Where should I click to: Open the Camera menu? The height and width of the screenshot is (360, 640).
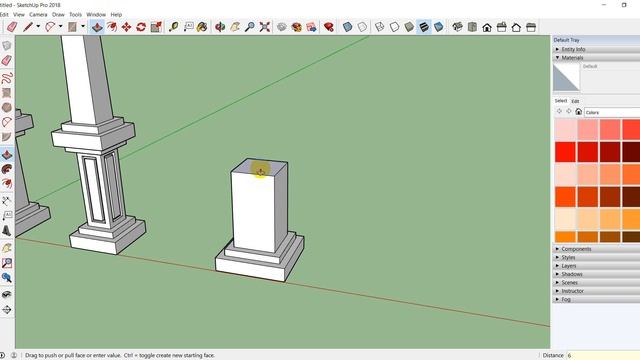coord(38,14)
